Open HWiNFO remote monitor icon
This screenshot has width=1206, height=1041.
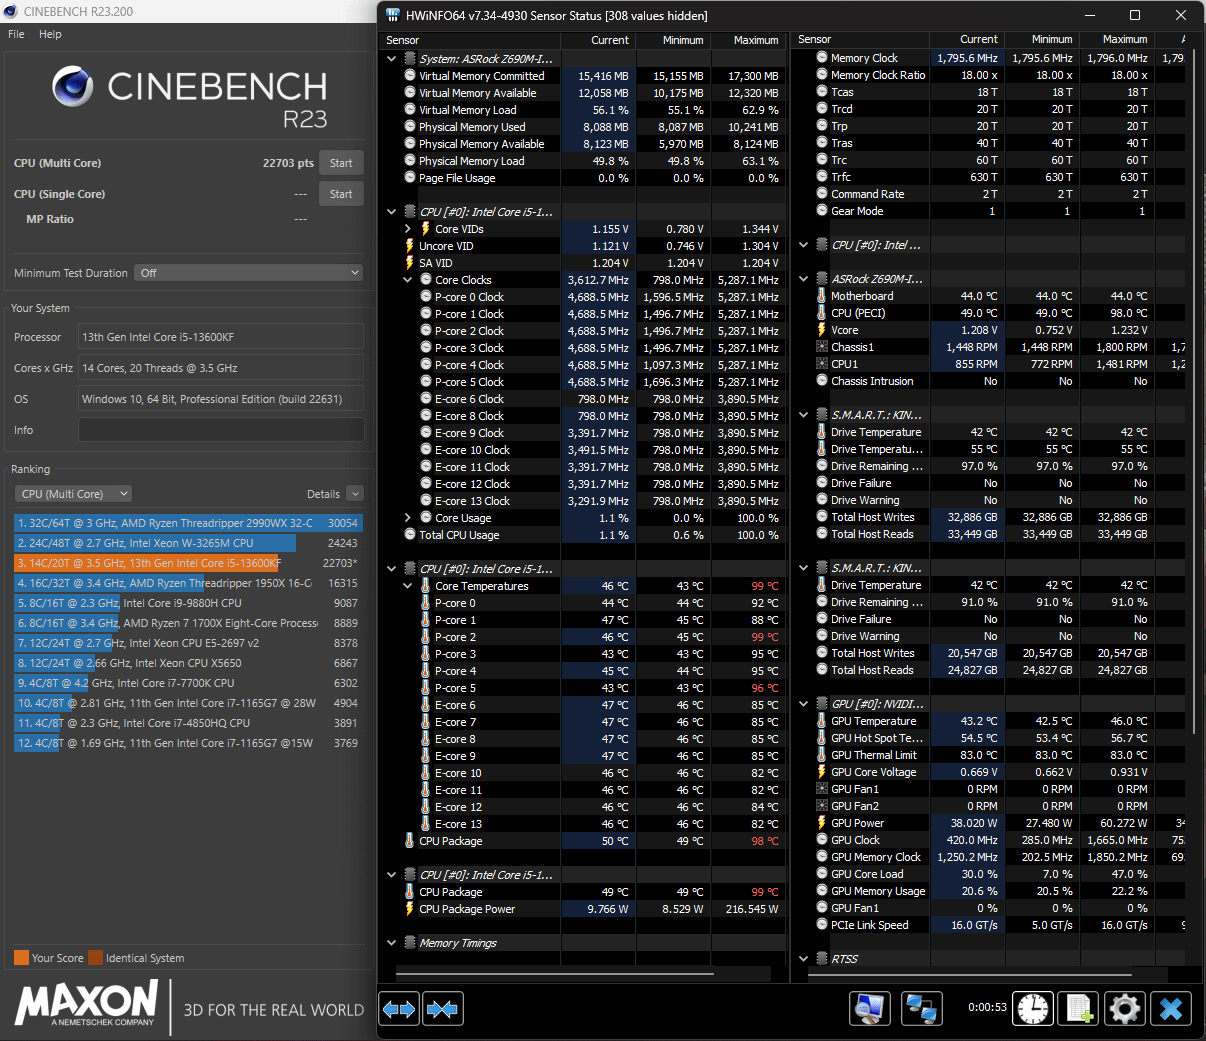click(870, 1008)
